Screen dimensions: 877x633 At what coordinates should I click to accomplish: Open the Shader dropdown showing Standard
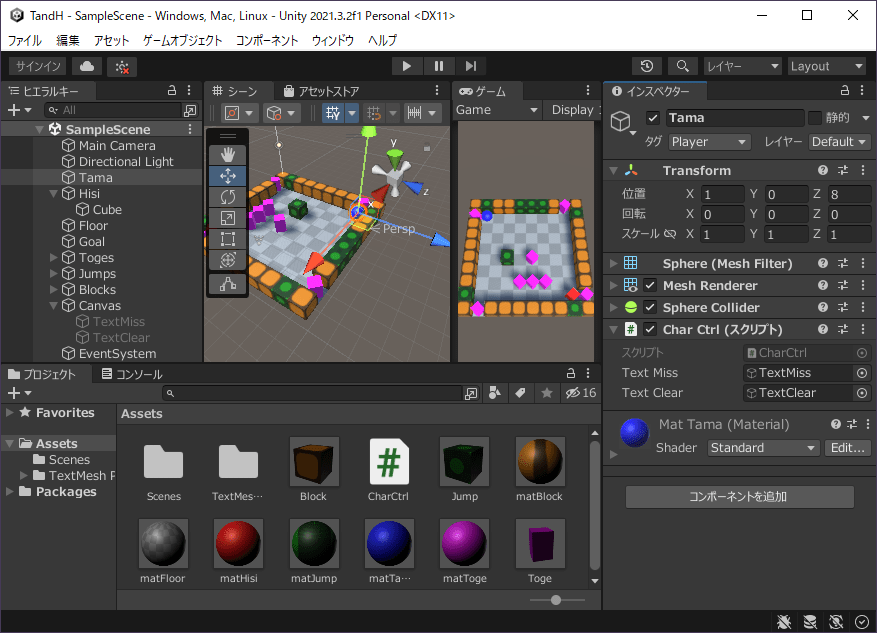[x=763, y=448]
